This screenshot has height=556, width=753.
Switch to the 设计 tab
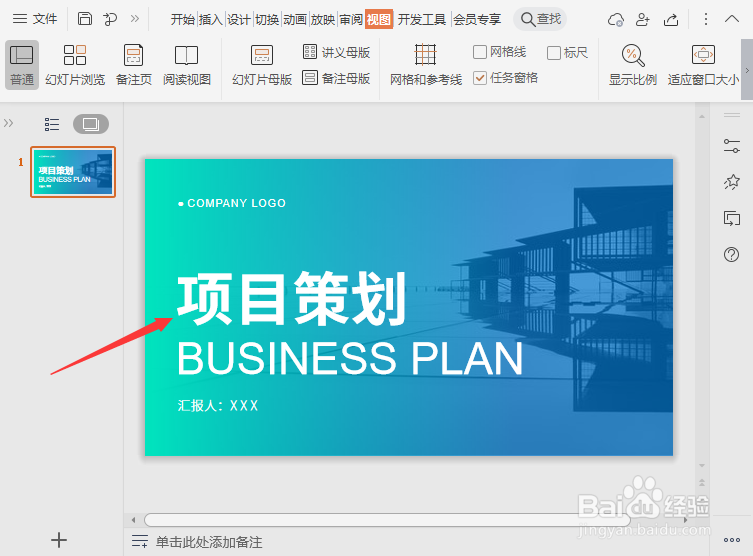[239, 20]
